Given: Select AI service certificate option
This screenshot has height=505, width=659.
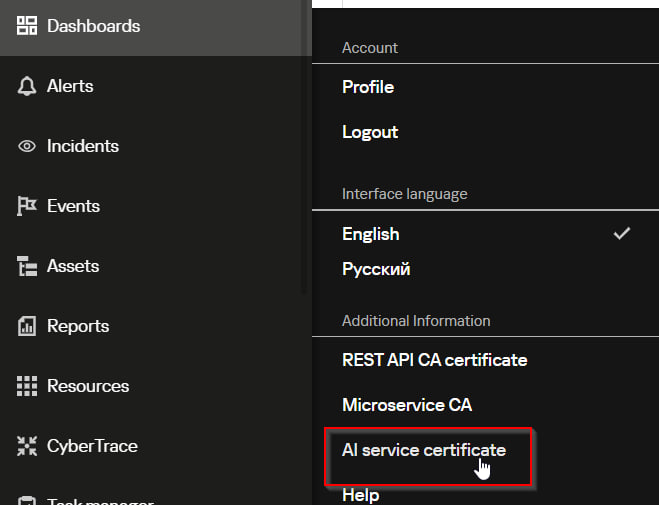Looking at the screenshot, I should (x=424, y=450).
